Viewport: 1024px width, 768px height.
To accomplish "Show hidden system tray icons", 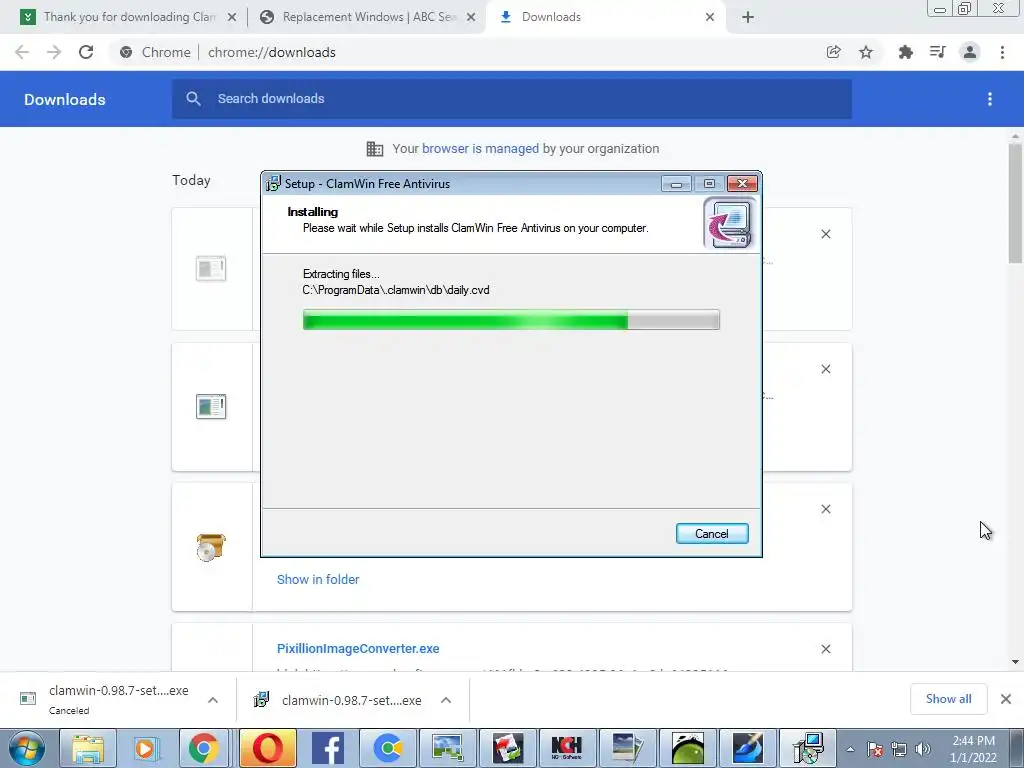I will click(850, 749).
